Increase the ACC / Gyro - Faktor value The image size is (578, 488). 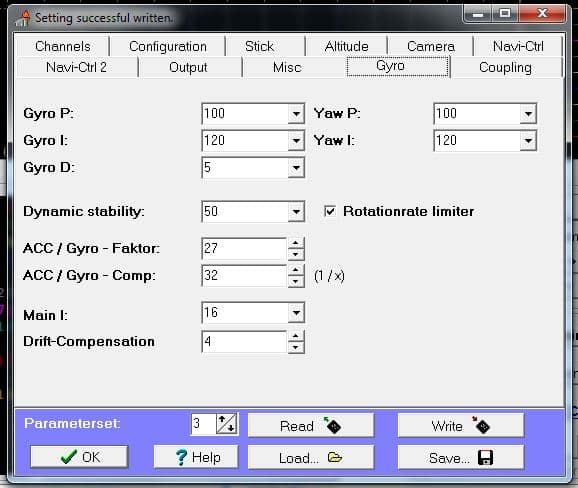296,243
